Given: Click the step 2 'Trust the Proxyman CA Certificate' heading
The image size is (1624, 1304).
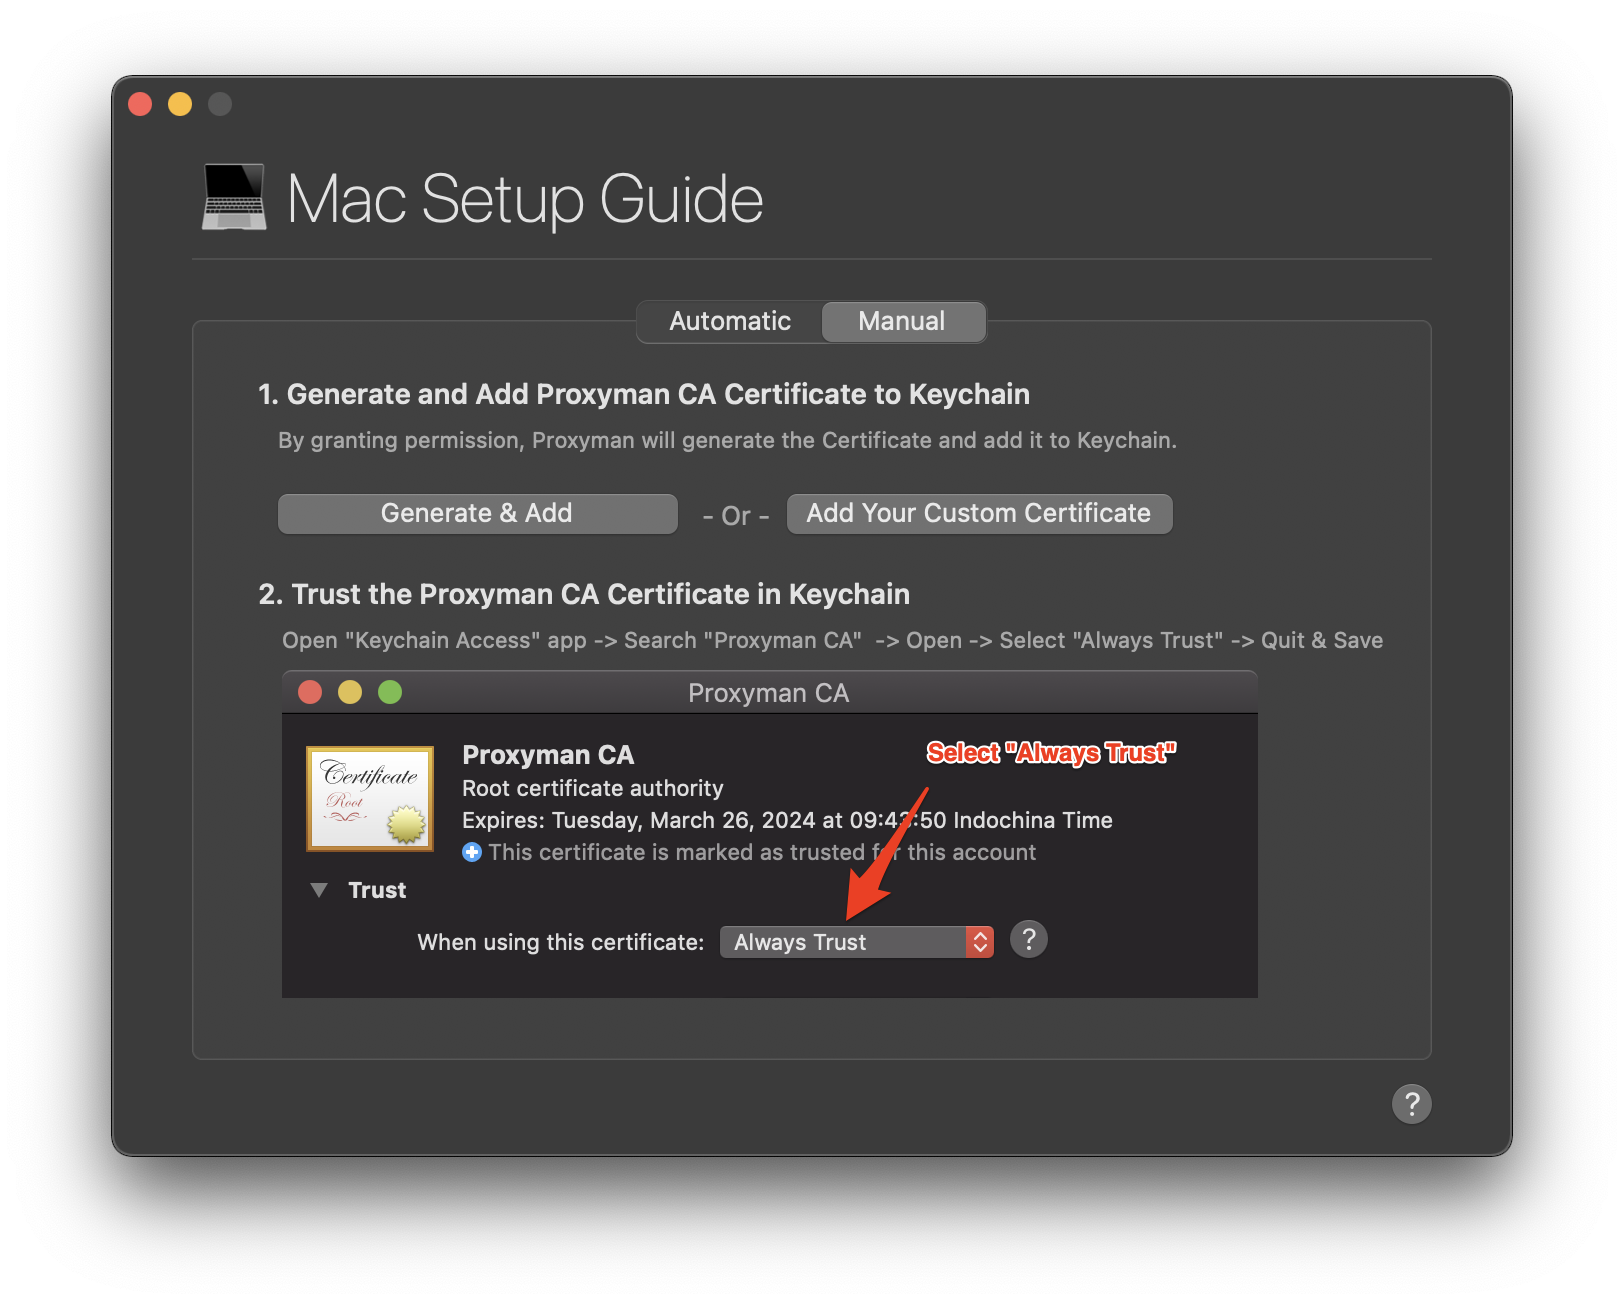Looking at the screenshot, I should point(584,594).
